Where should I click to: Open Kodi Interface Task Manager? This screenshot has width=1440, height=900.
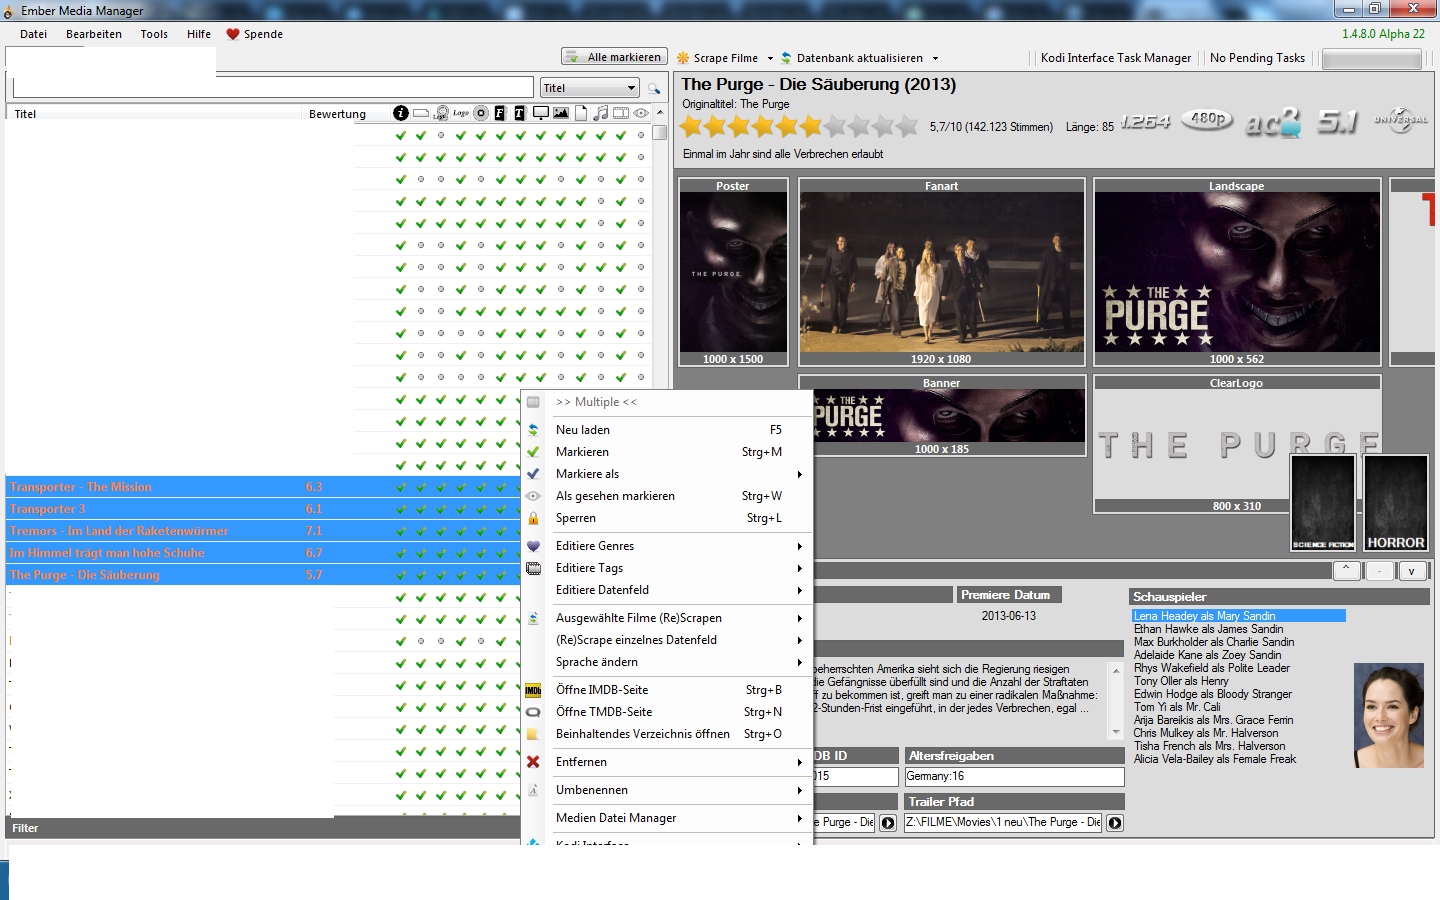coord(1116,58)
